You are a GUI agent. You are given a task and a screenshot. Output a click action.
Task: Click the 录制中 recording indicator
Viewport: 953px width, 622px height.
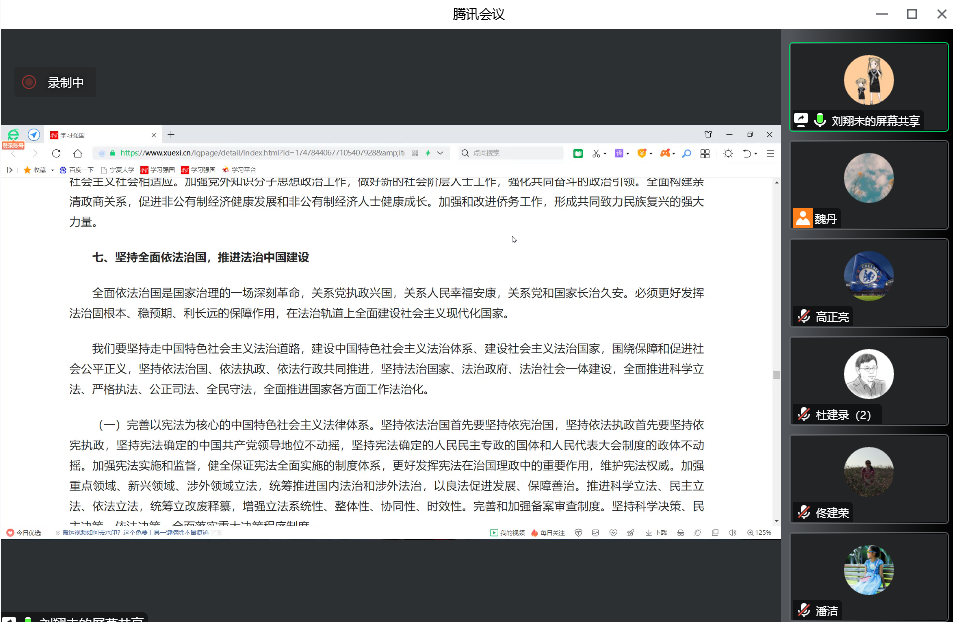tap(55, 82)
